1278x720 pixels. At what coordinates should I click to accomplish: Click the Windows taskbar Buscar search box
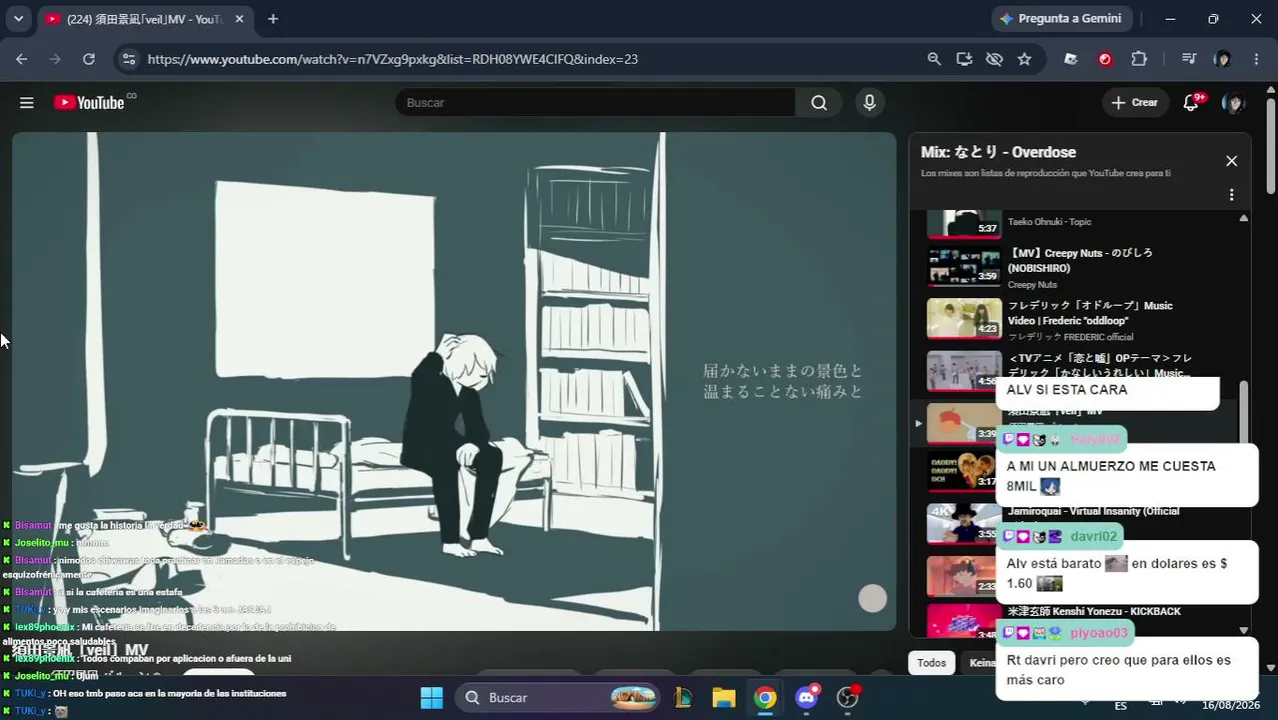[x=558, y=697]
